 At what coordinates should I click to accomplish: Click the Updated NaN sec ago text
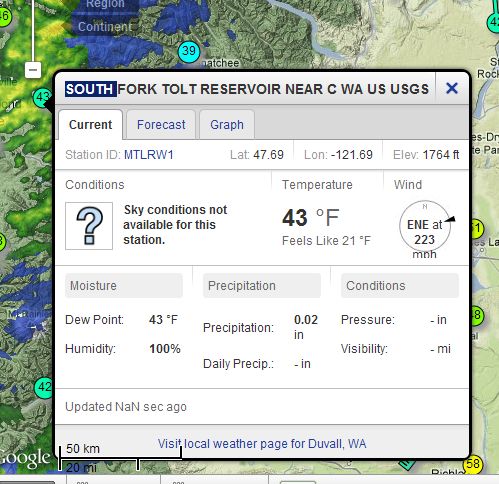point(126,407)
